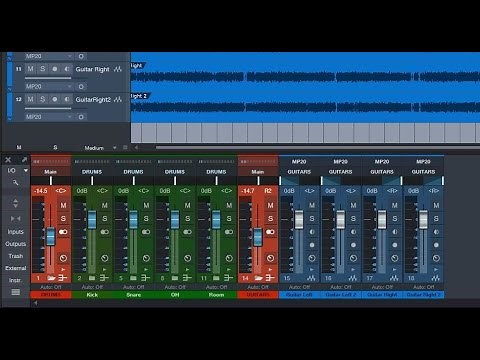The width and height of the screenshot is (480, 360).
Task: Click the Guitar Left channel automation clock icon
Action: pyautogui.click(x=312, y=258)
